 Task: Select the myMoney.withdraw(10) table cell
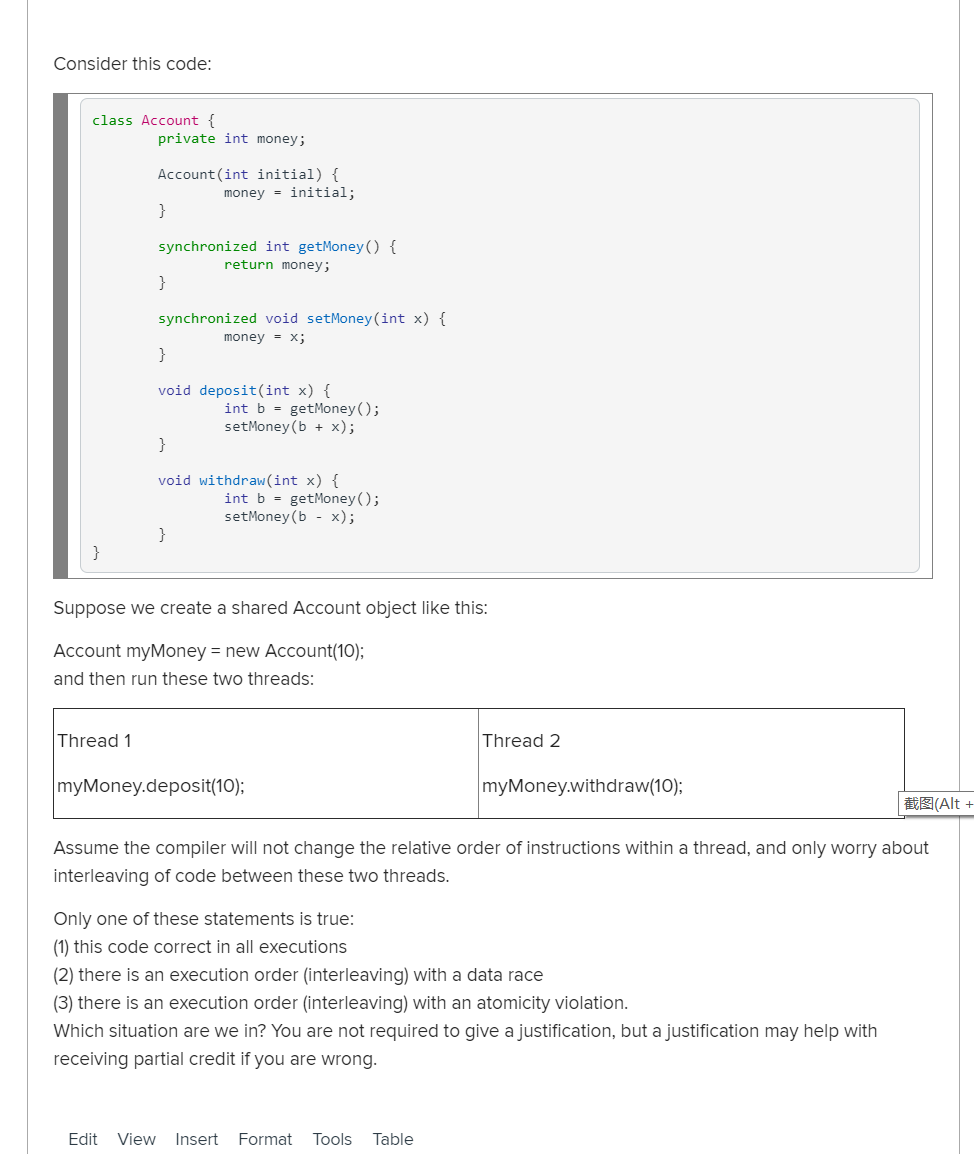click(582, 786)
